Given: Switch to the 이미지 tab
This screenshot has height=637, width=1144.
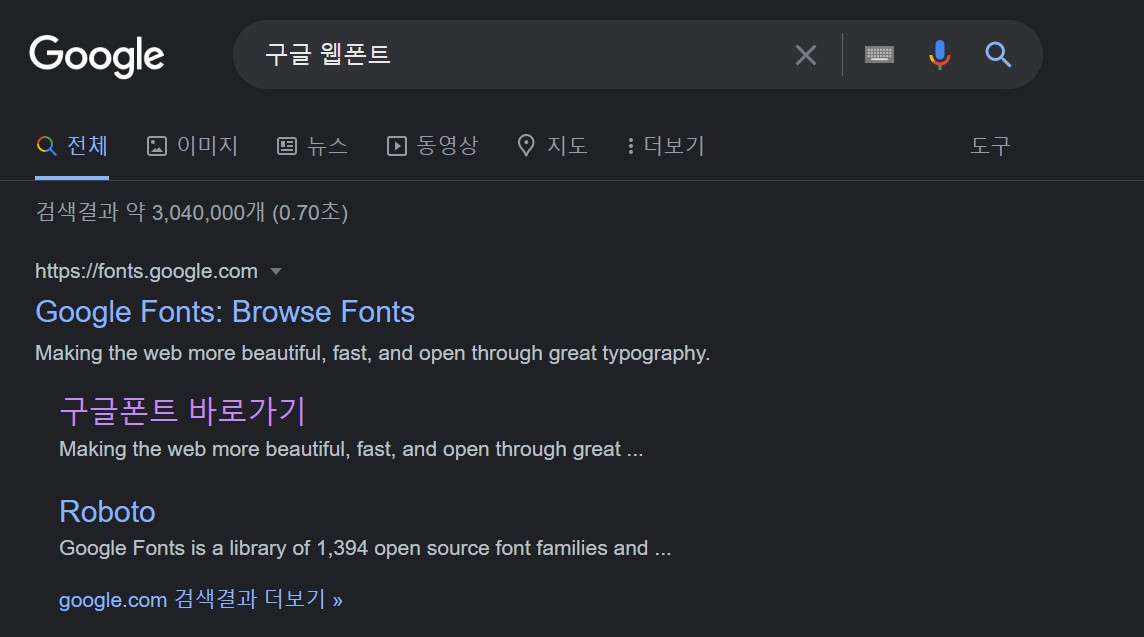Looking at the screenshot, I should (193, 146).
